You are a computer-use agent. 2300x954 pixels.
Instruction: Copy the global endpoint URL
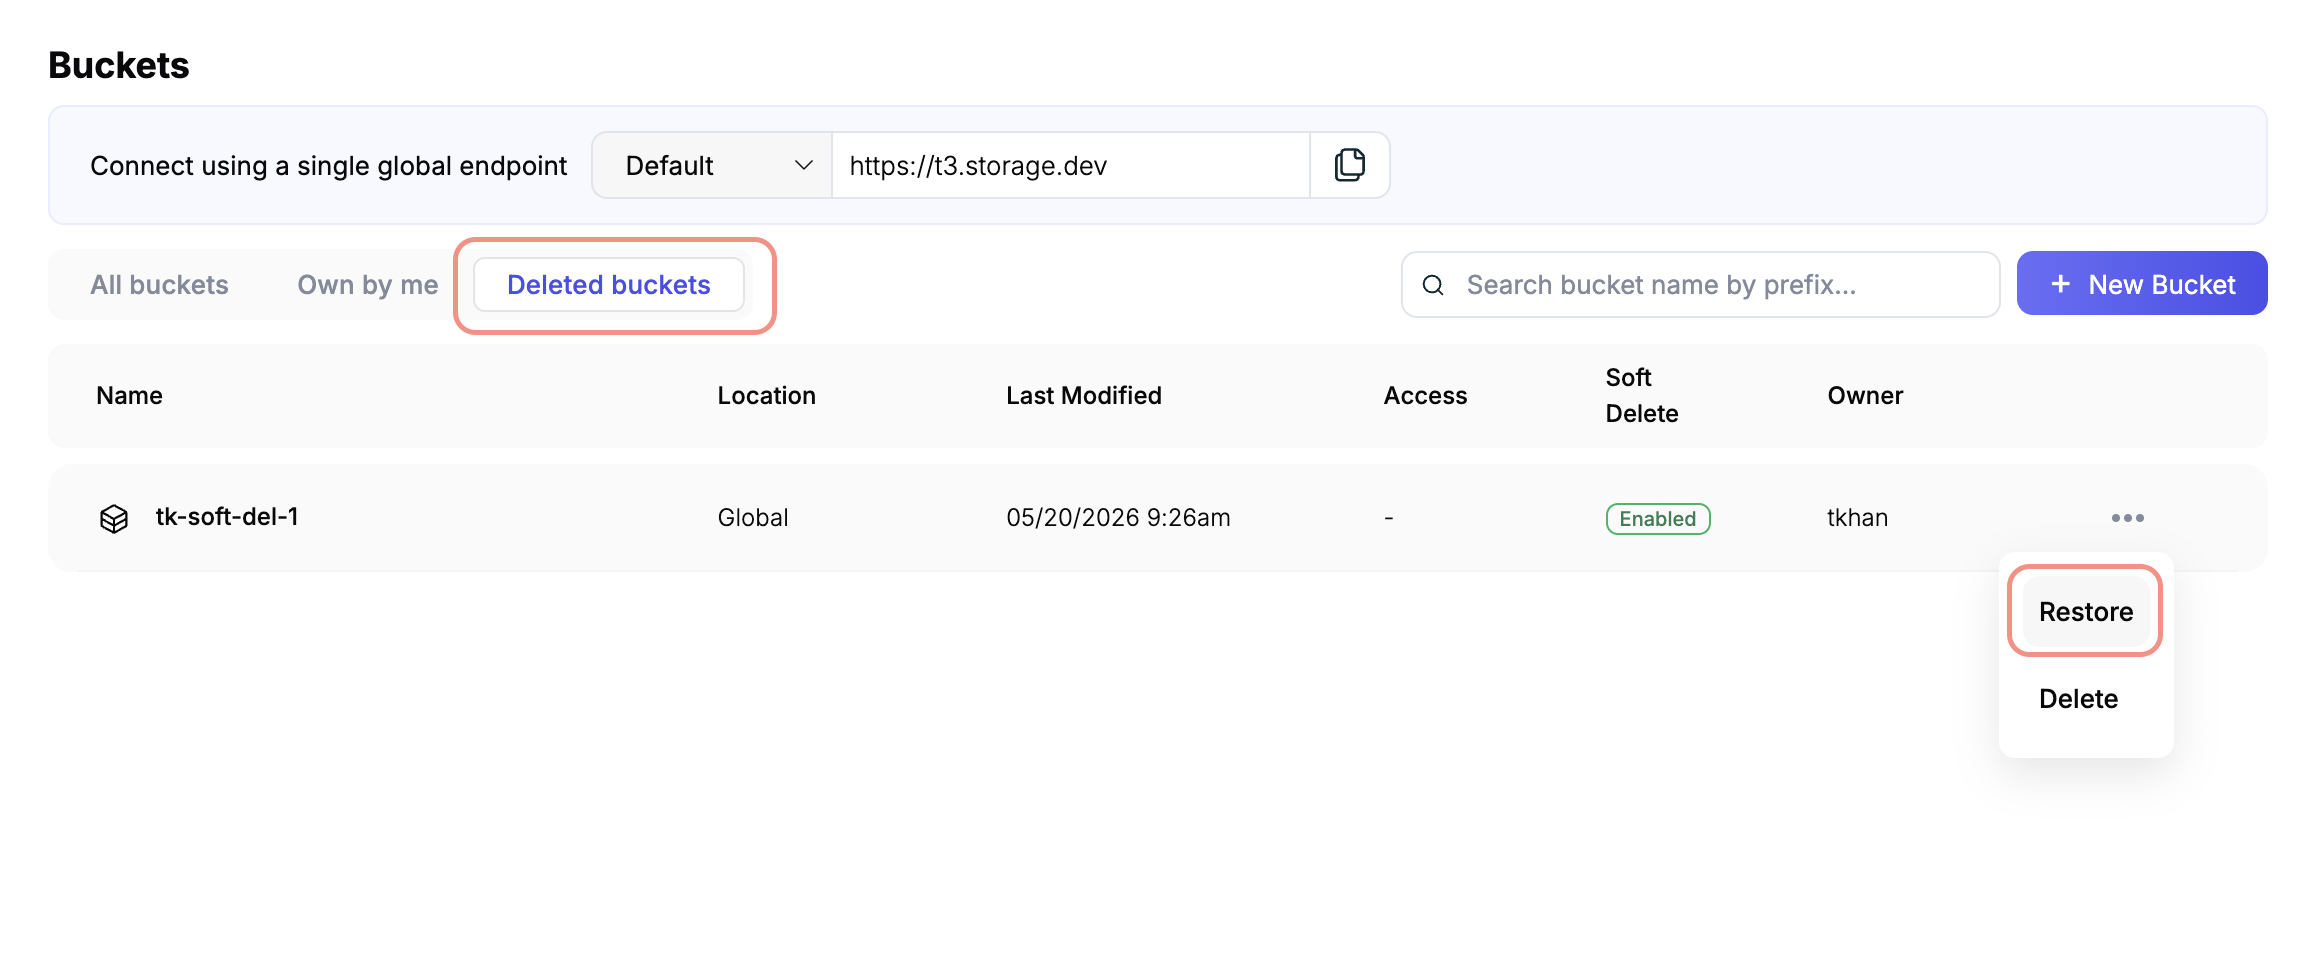click(1349, 165)
